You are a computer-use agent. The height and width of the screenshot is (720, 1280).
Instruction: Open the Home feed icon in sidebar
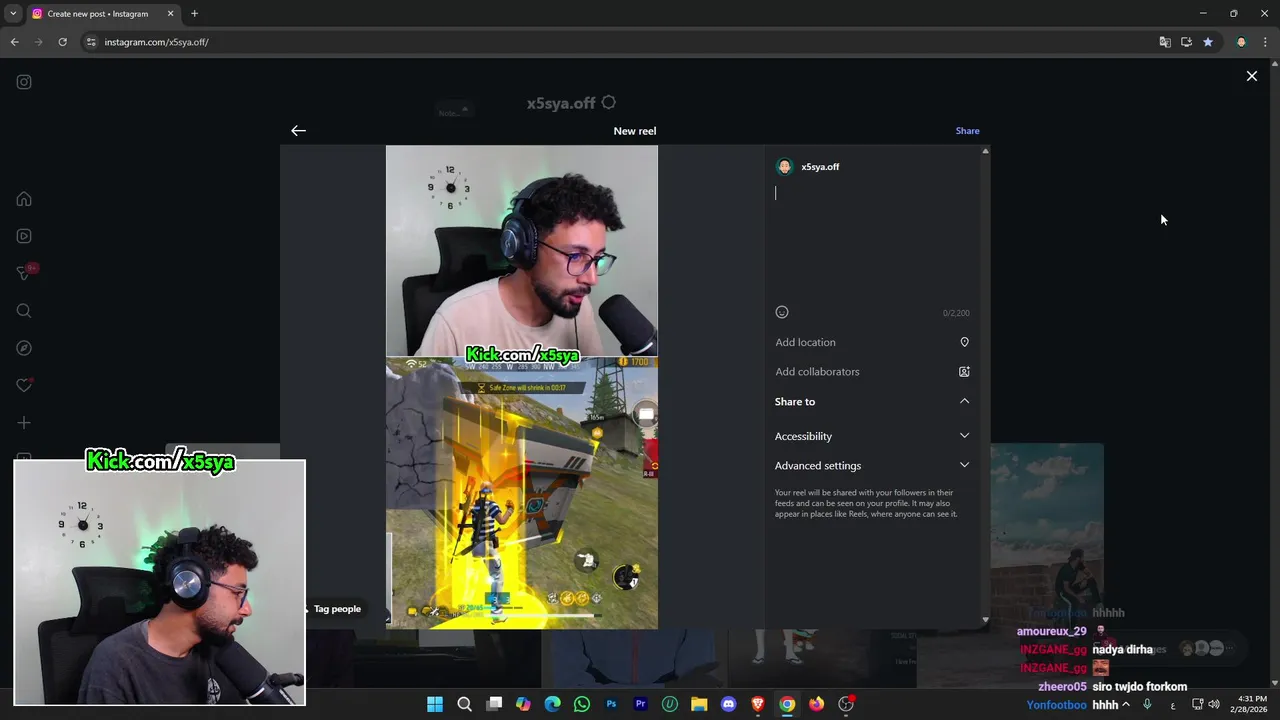click(24, 199)
